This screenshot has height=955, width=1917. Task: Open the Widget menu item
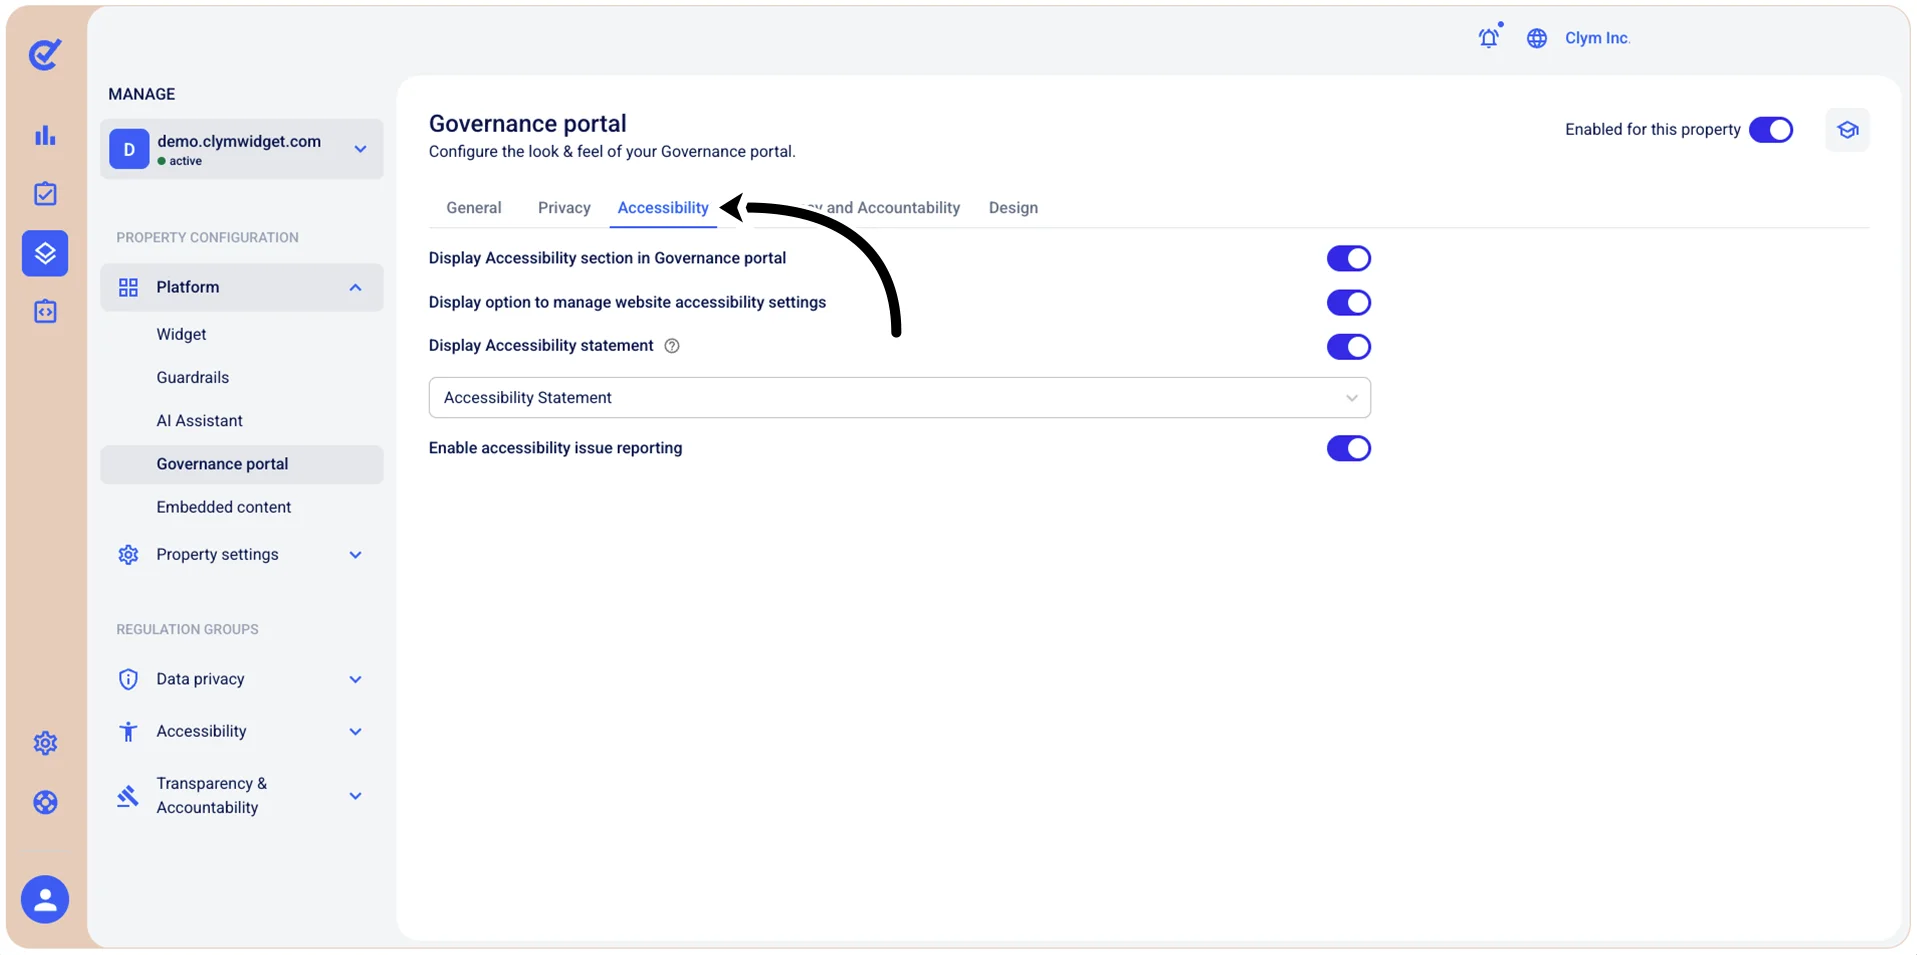(181, 335)
